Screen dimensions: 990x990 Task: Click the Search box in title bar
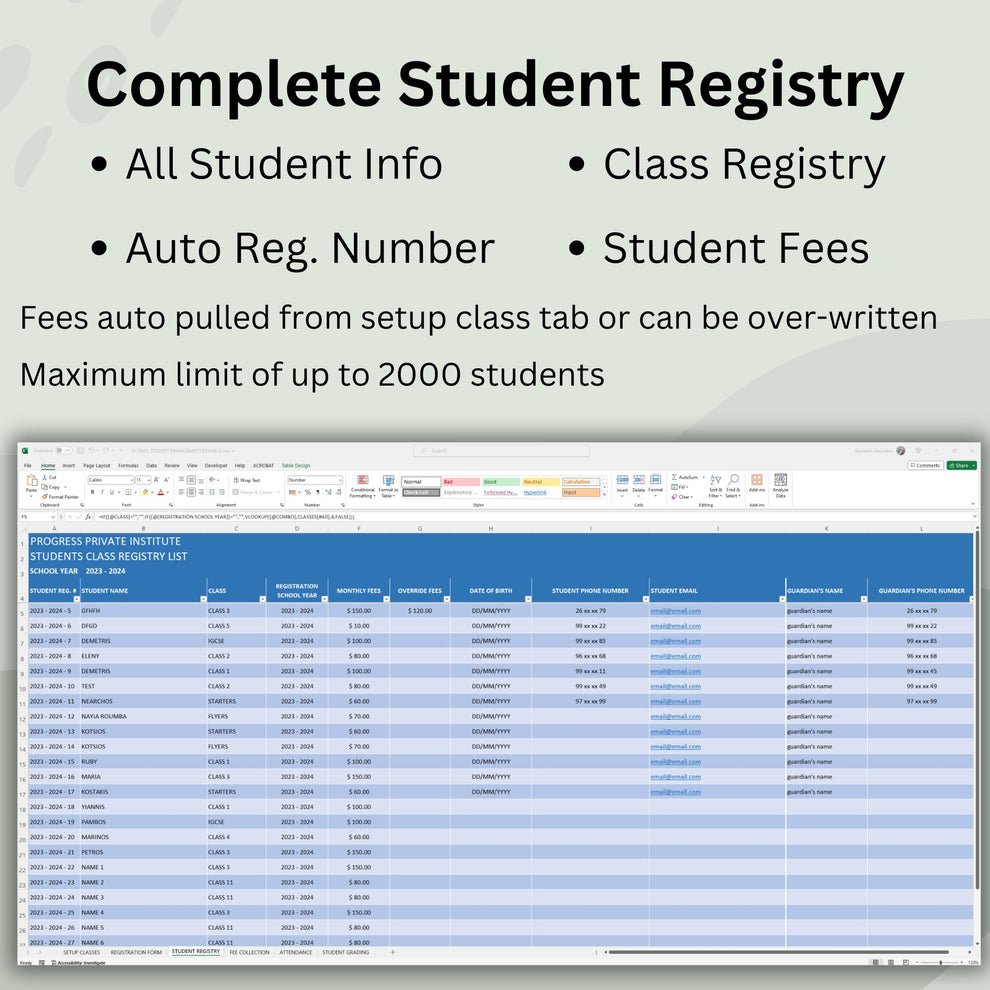point(501,451)
